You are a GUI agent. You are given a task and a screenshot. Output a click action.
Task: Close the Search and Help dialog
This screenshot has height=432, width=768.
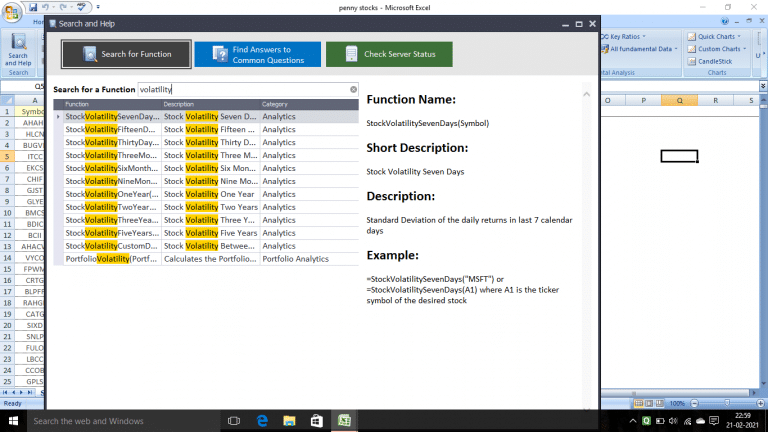(x=593, y=24)
